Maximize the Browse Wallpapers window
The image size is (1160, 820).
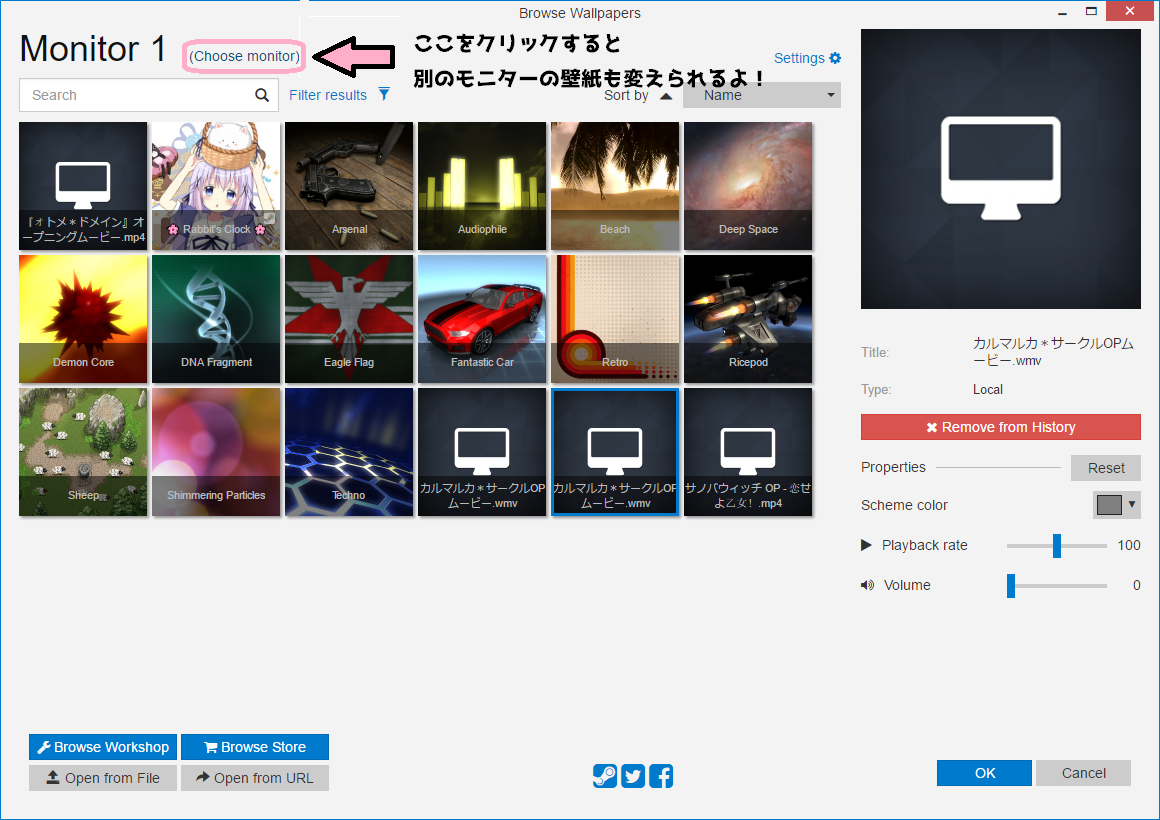pyautogui.click(x=1091, y=11)
